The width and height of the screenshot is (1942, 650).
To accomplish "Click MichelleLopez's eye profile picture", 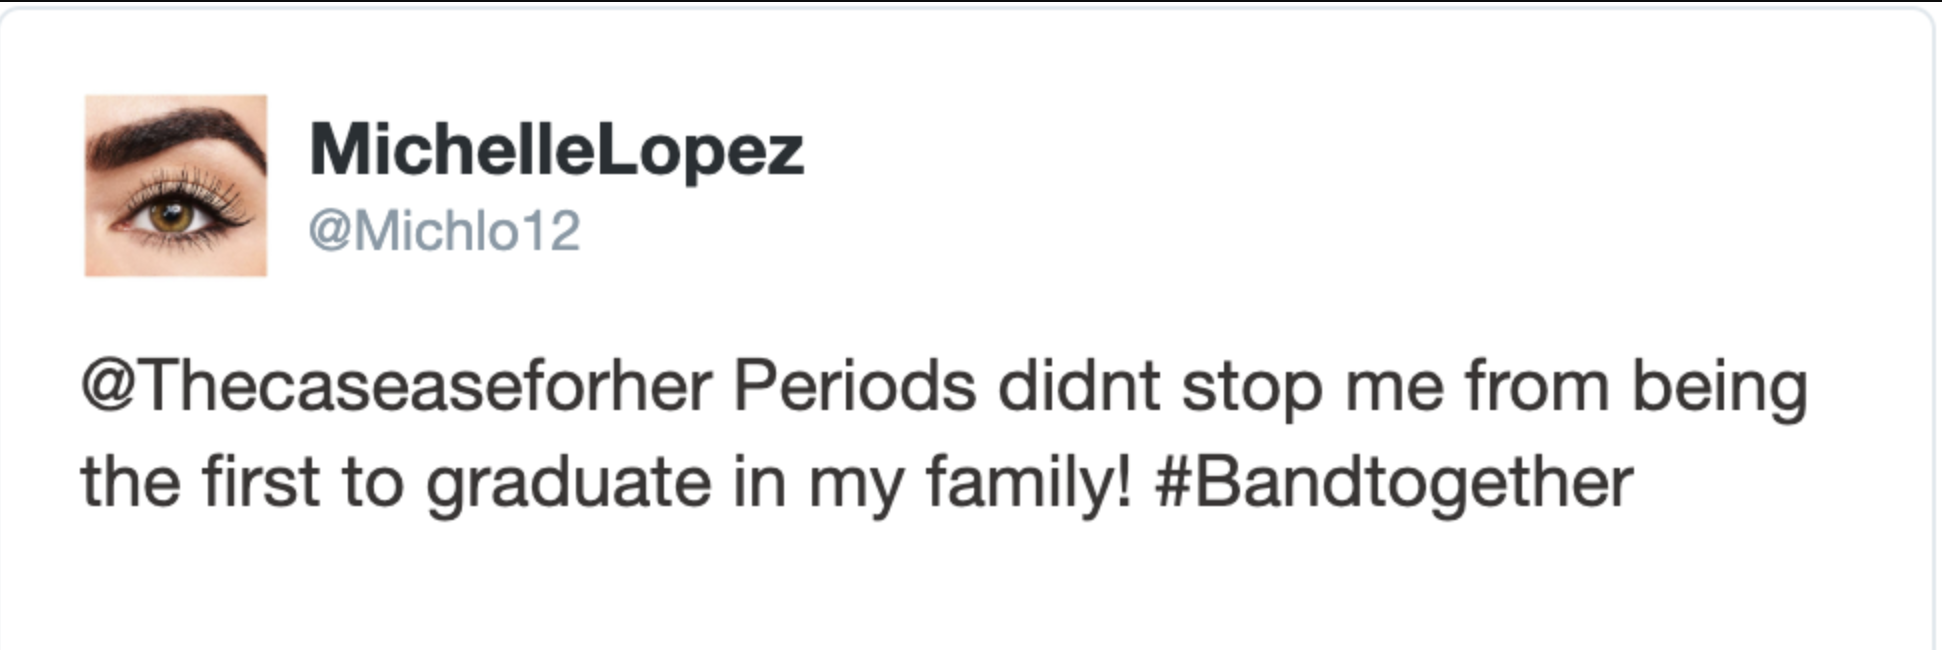I will tap(176, 186).
